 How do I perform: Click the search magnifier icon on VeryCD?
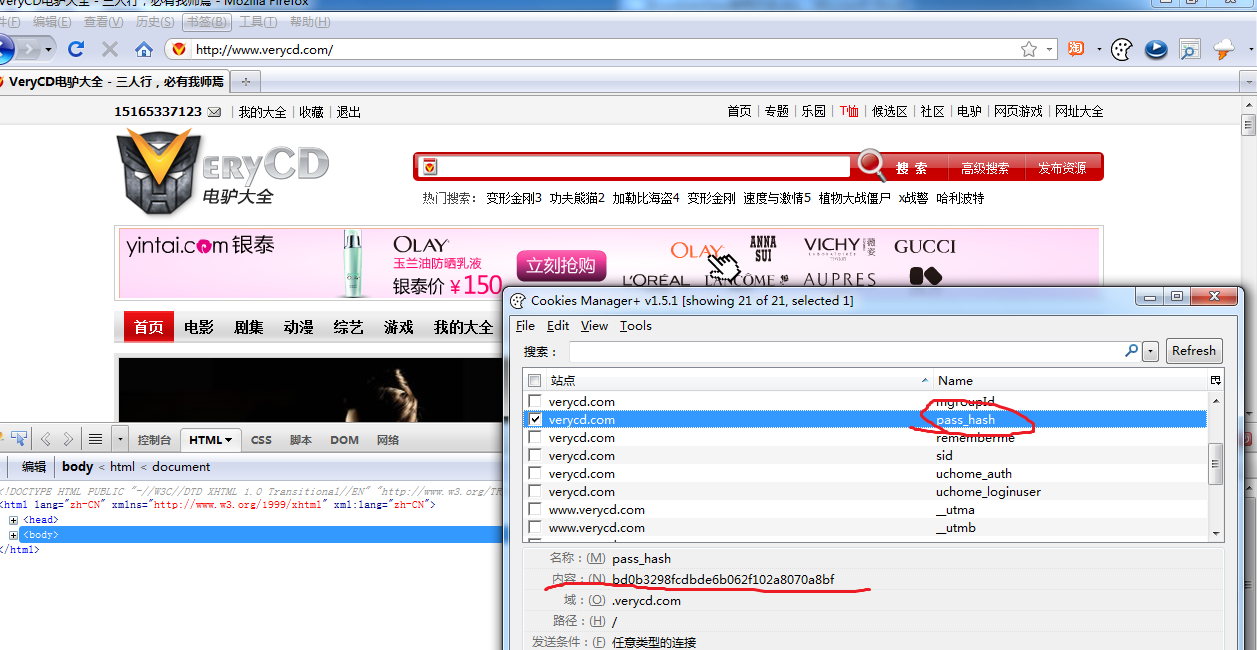[x=871, y=166]
